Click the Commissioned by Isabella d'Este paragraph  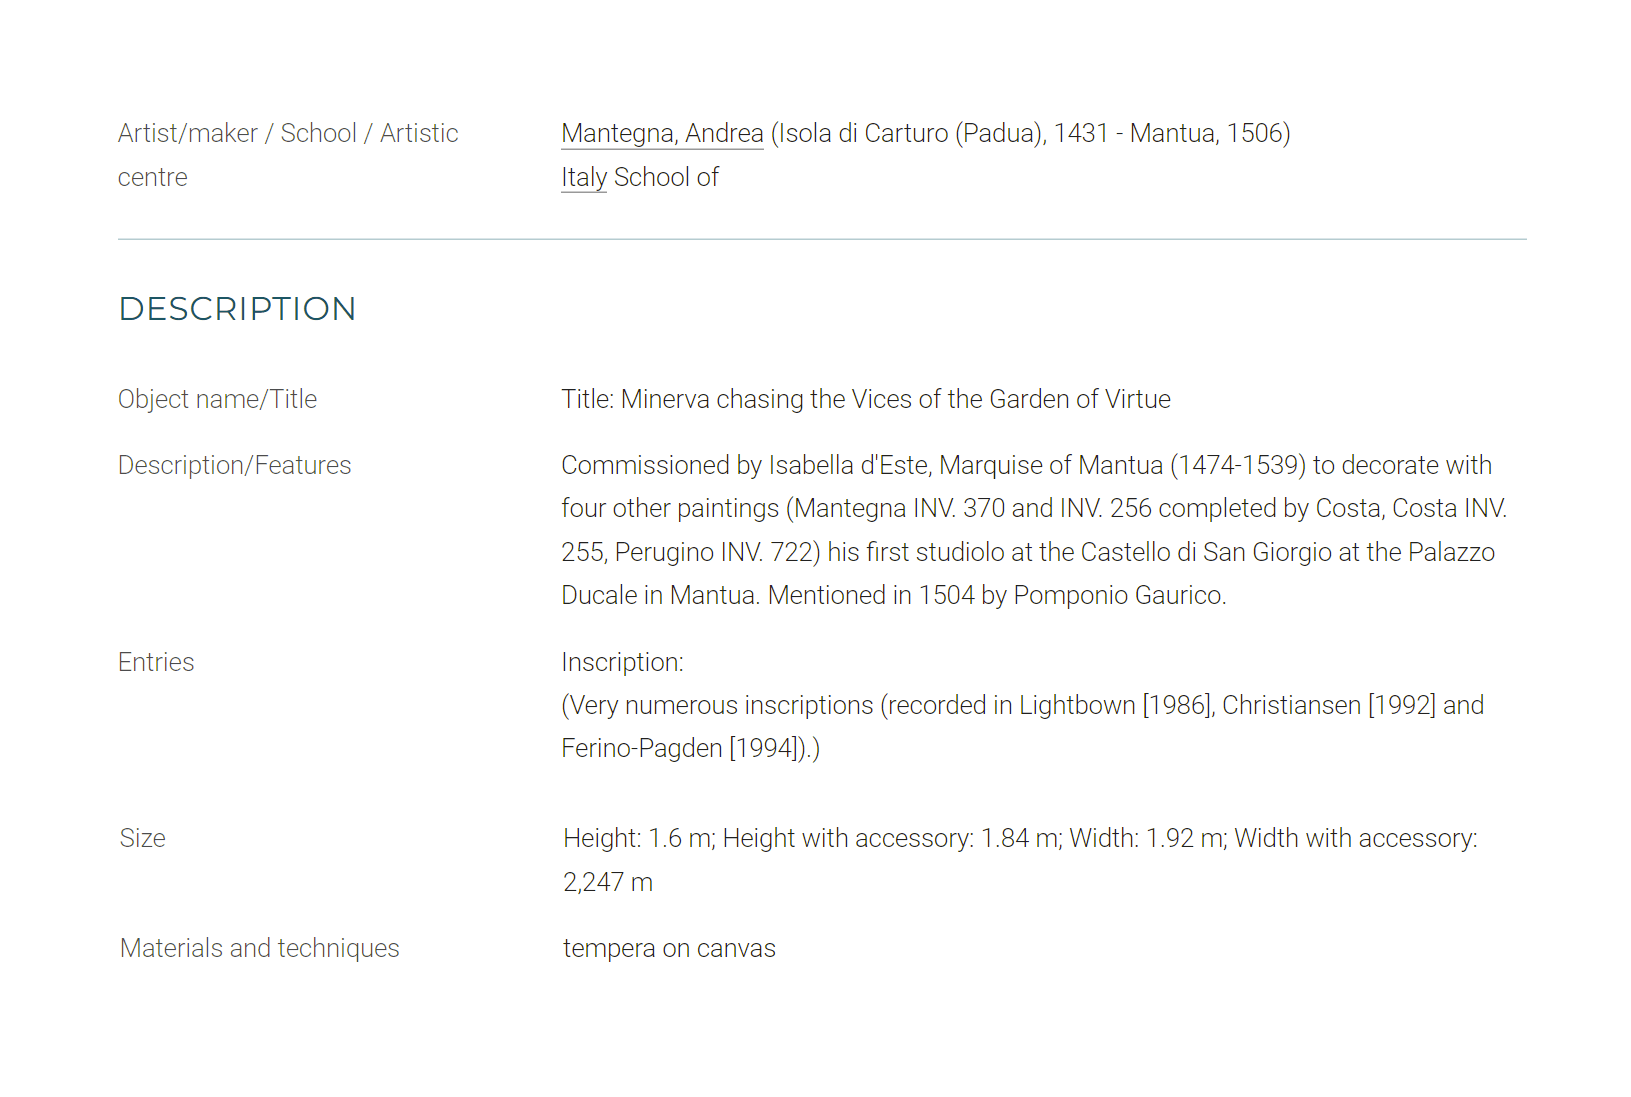click(1034, 530)
